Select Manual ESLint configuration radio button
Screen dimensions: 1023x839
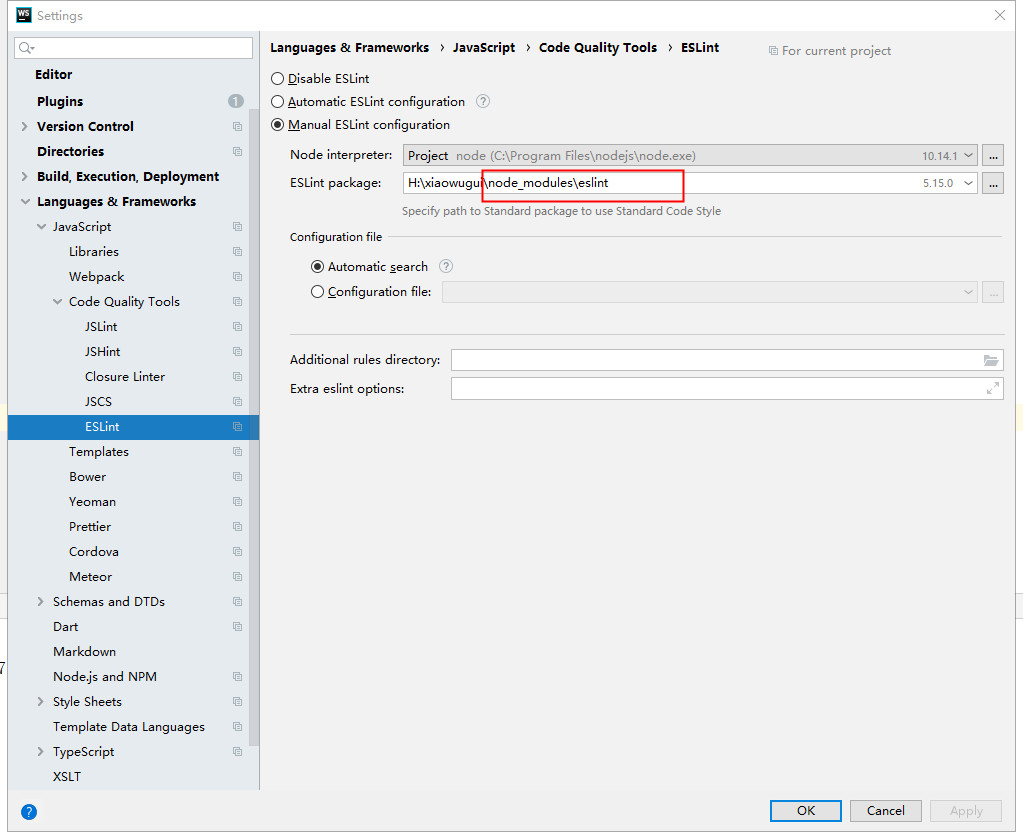[278, 125]
